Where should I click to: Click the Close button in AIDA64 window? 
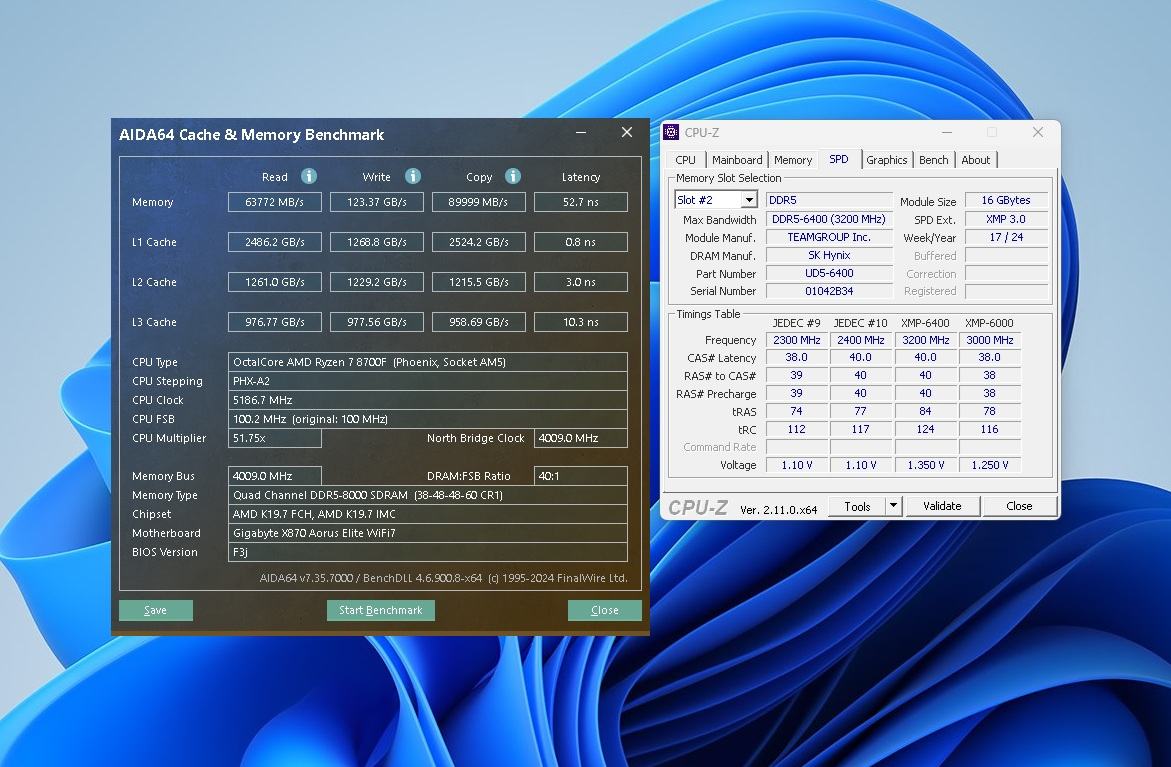pyautogui.click(x=604, y=610)
